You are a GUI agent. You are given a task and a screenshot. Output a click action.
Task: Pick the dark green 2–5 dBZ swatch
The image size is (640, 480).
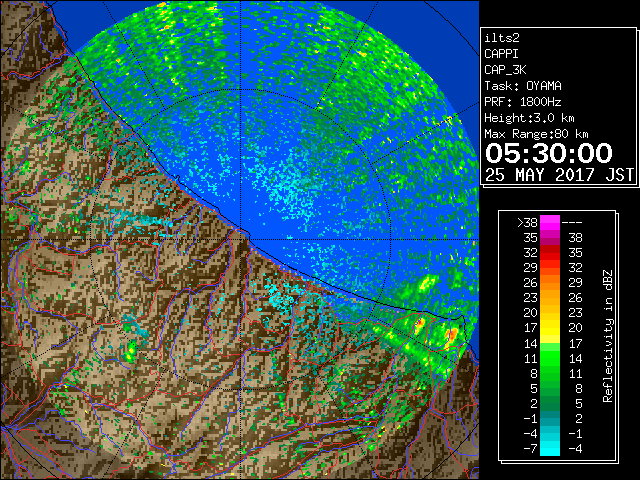pyautogui.click(x=550, y=404)
